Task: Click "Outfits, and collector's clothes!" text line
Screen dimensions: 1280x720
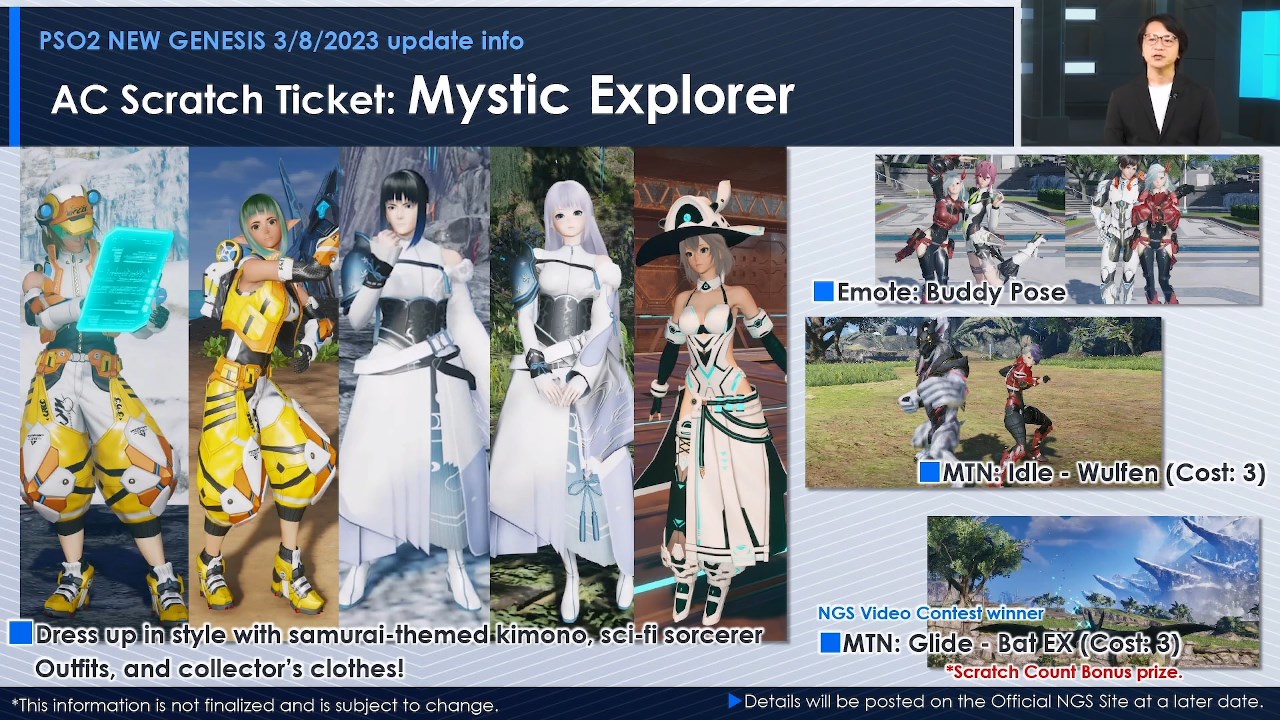Action: point(220,667)
